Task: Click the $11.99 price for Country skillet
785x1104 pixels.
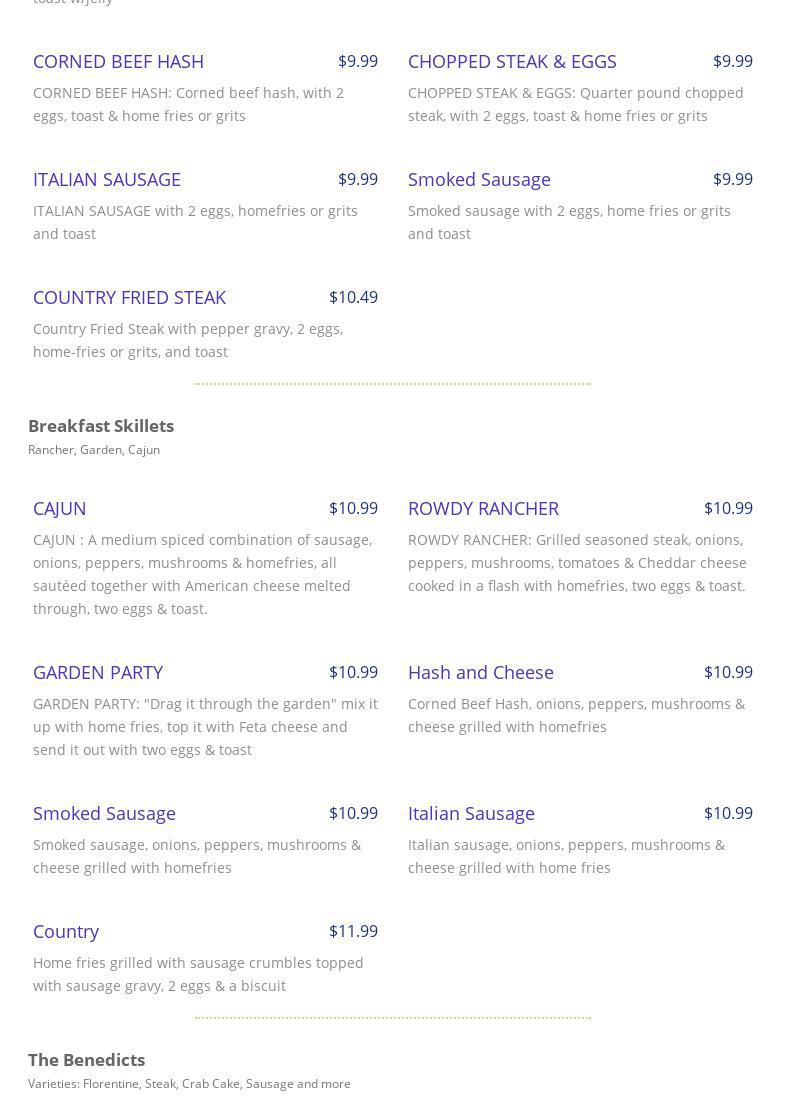Action: coord(353,931)
